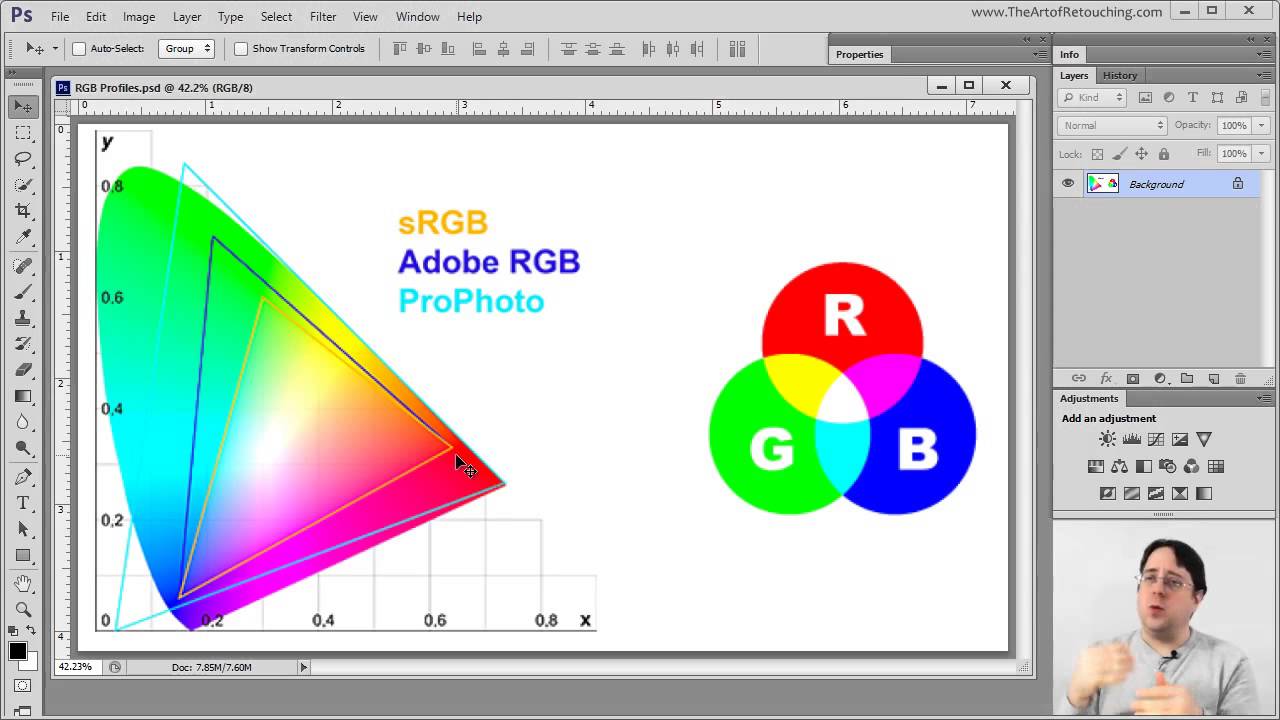Select the Quick Selection tool

23,185
